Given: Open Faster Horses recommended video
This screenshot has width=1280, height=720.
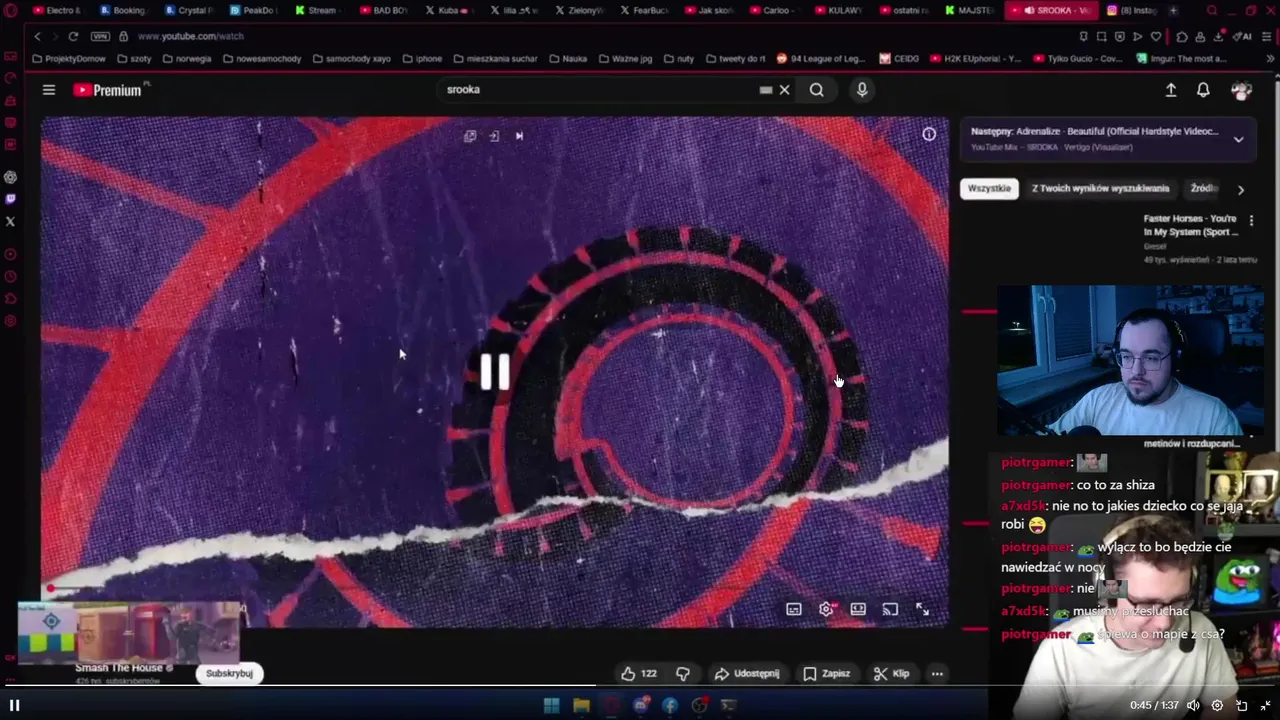Looking at the screenshot, I should [x=1190, y=225].
